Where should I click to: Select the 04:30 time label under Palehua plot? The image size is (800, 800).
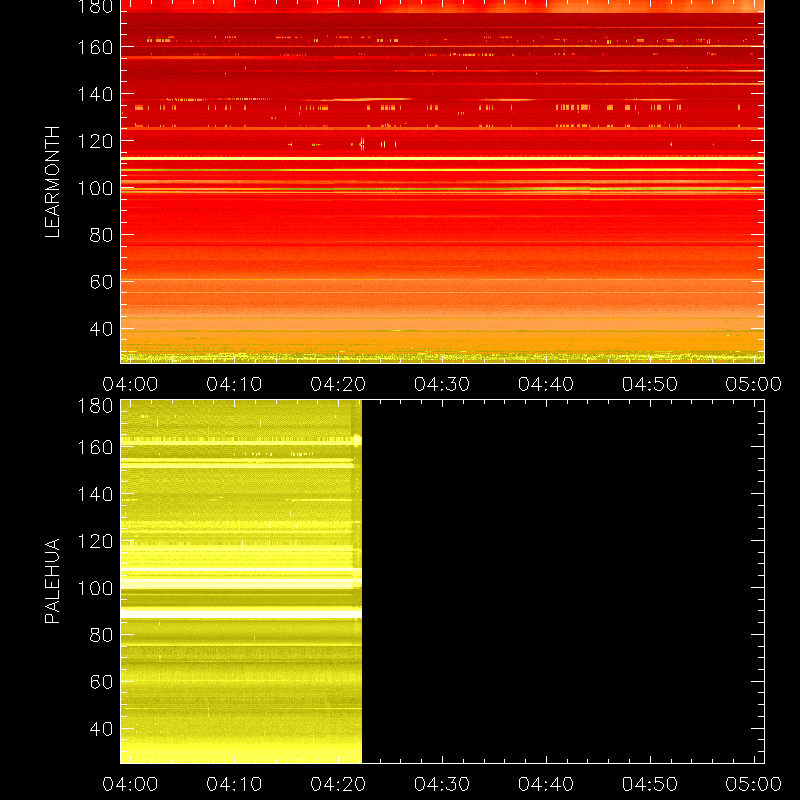click(442, 784)
